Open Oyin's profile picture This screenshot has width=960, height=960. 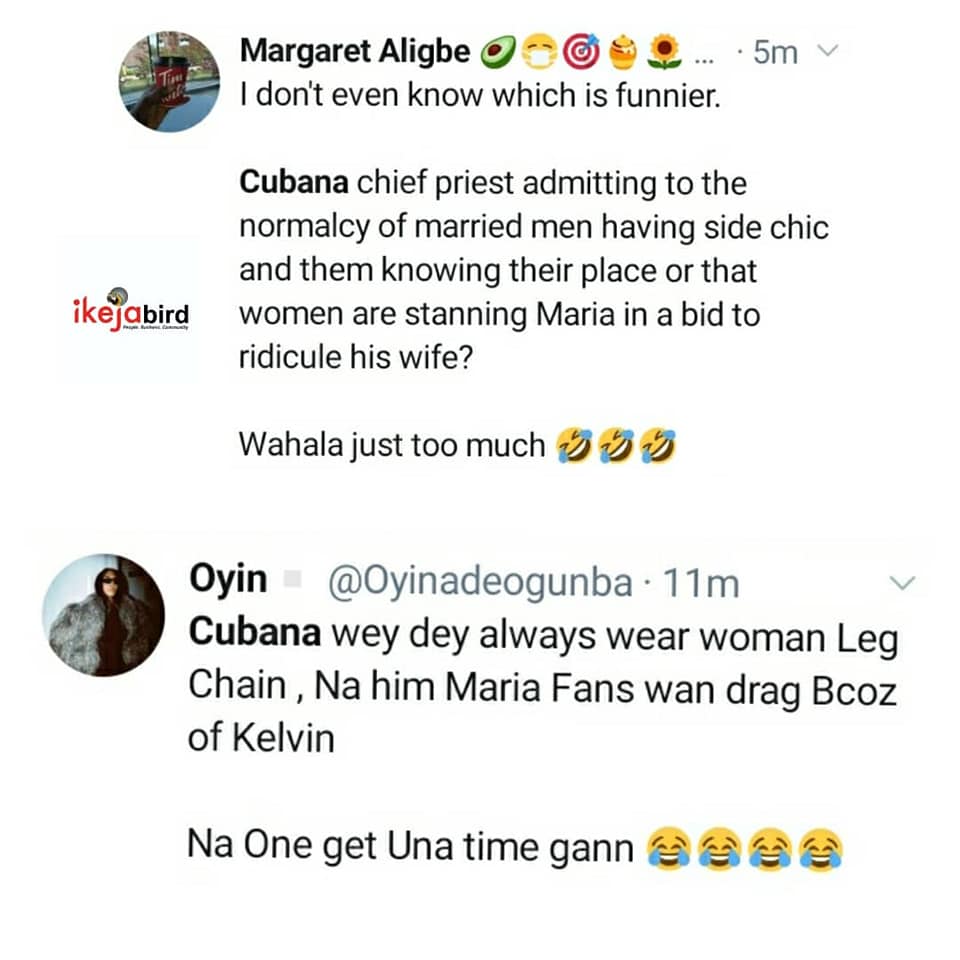click(103, 615)
